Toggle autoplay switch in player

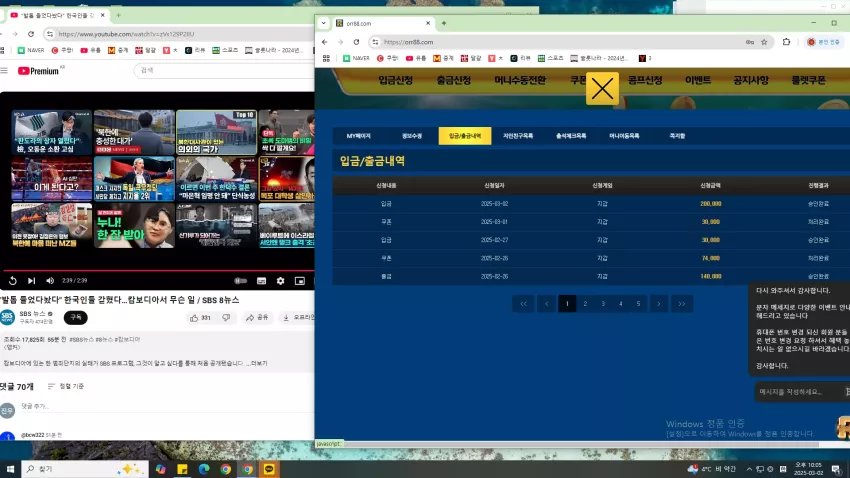pos(241,281)
